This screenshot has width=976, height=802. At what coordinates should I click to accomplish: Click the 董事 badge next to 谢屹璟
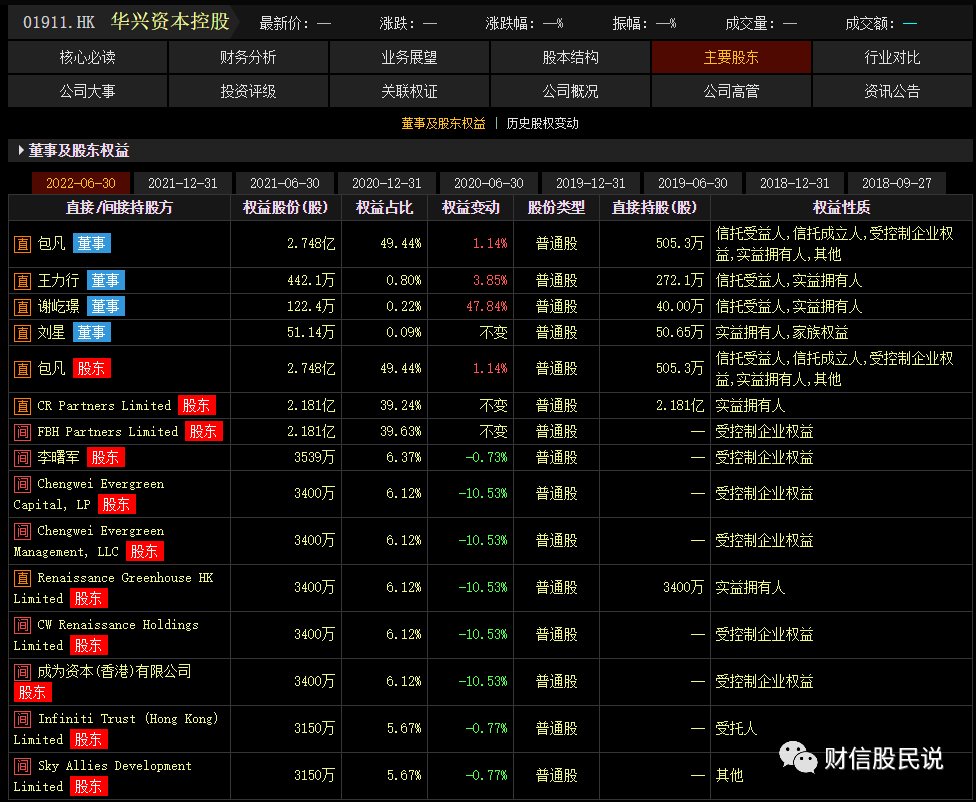click(105, 306)
